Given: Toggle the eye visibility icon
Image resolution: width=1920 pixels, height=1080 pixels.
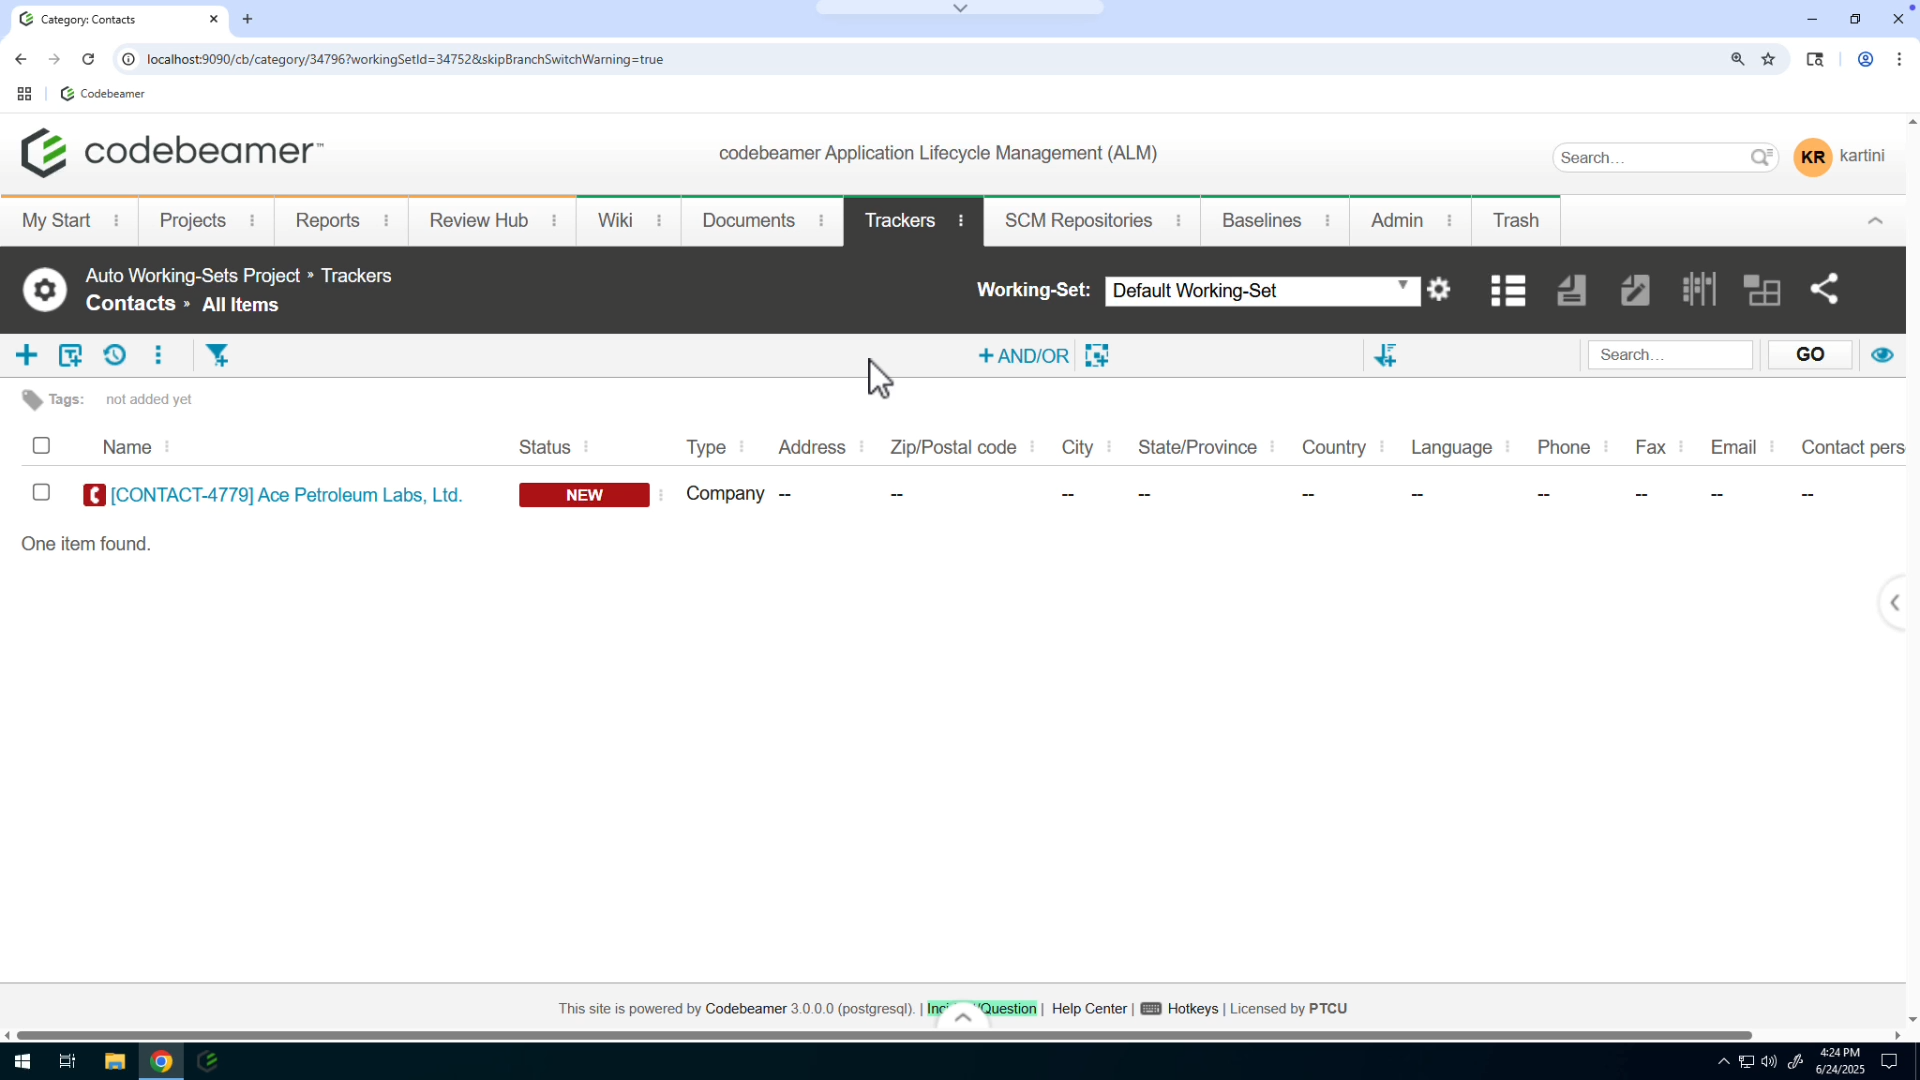Looking at the screenshot, I should coord(1882,355).
